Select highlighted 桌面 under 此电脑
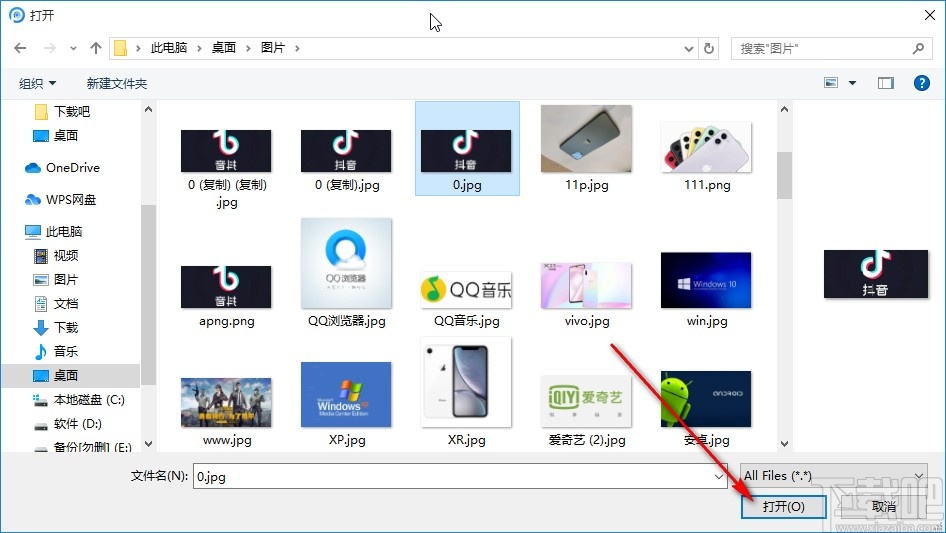Screen dimensions: 946x533 (x=71, y=375)
